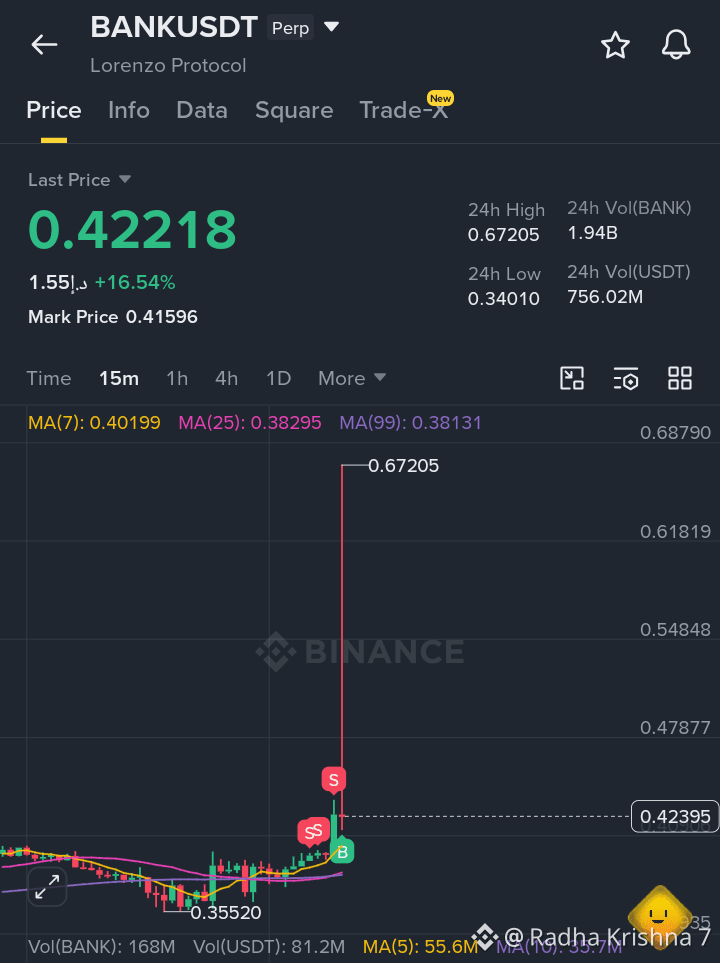
Task: Tap the yellow smiley assistant icon
Action: coord(659,916)
